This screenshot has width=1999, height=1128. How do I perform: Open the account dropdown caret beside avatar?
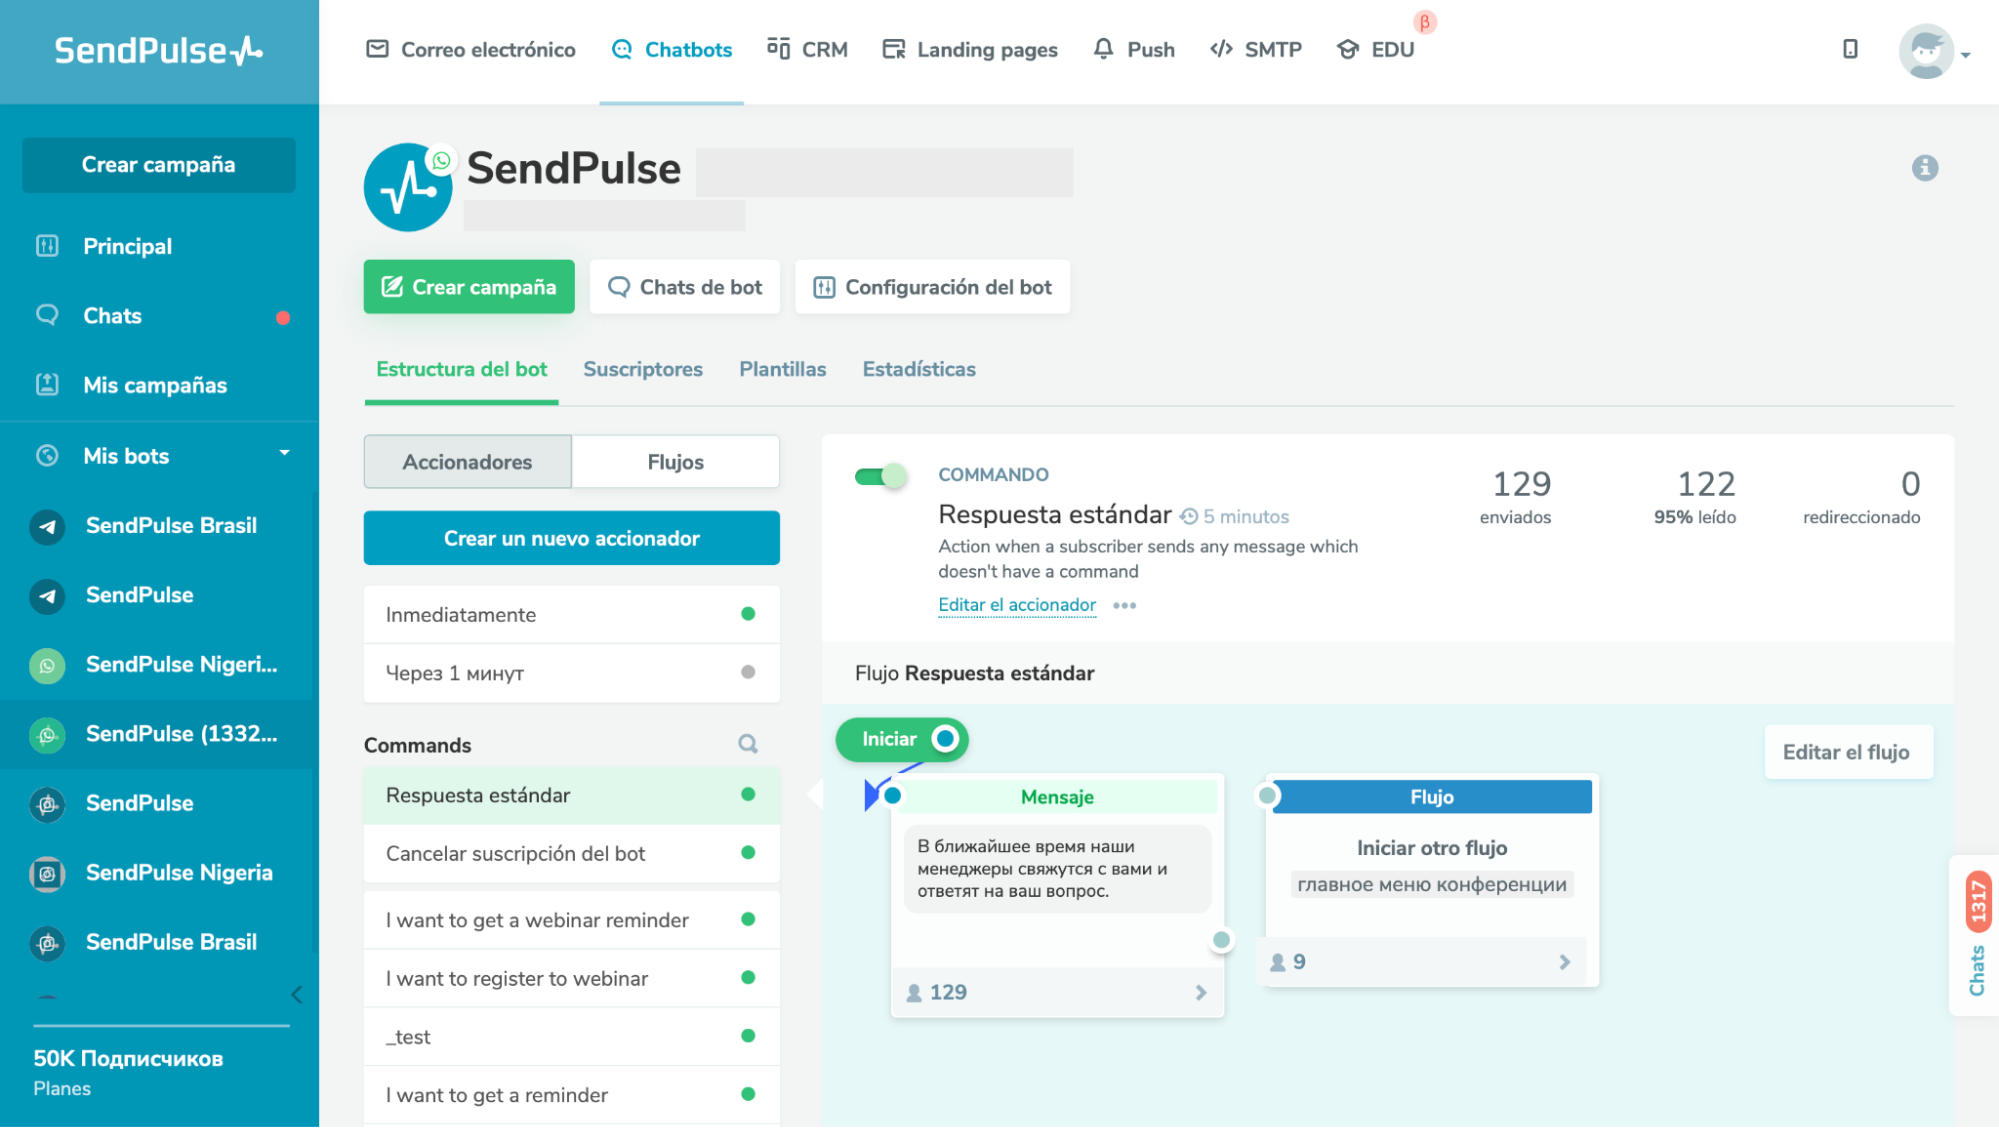(x=1966, y=55)
